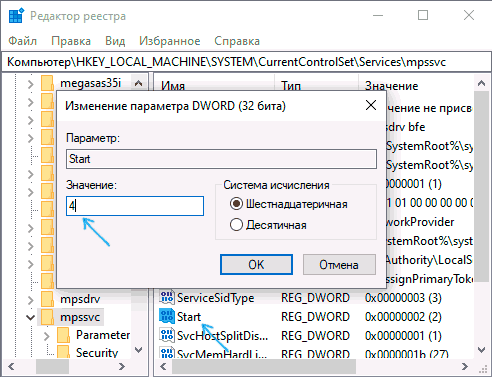Open the Вид menu
This screenshot has height=377, width=492.
[115, 41]
